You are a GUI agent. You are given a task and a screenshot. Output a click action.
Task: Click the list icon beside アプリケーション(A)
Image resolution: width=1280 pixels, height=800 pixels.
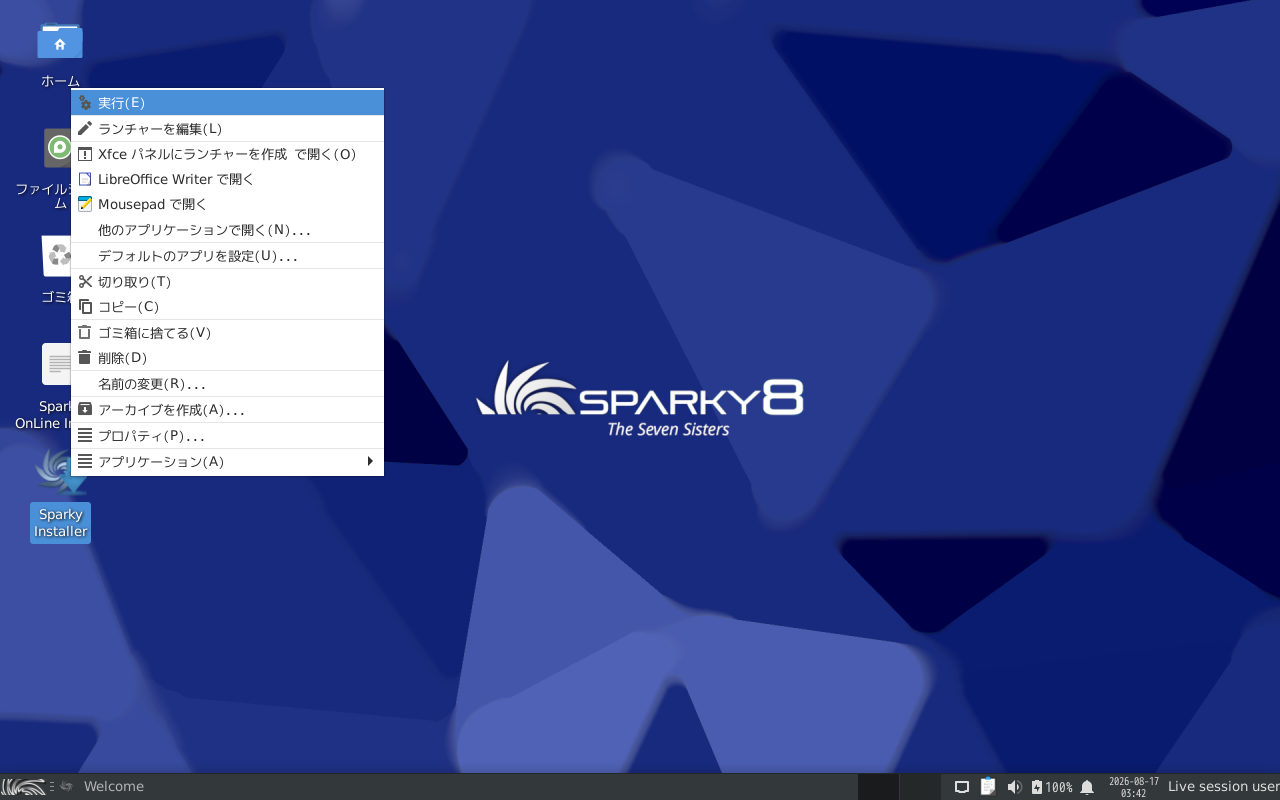(85, 461)
